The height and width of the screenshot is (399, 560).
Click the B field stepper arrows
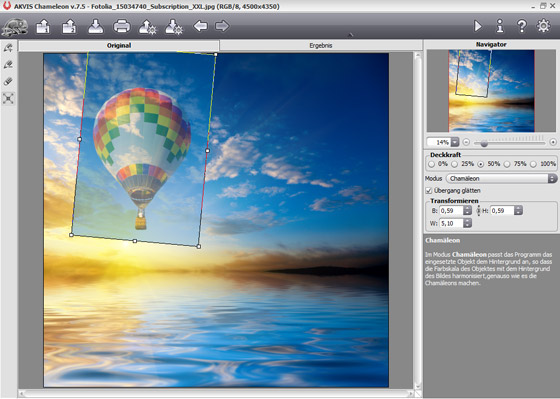pos(467,211)
